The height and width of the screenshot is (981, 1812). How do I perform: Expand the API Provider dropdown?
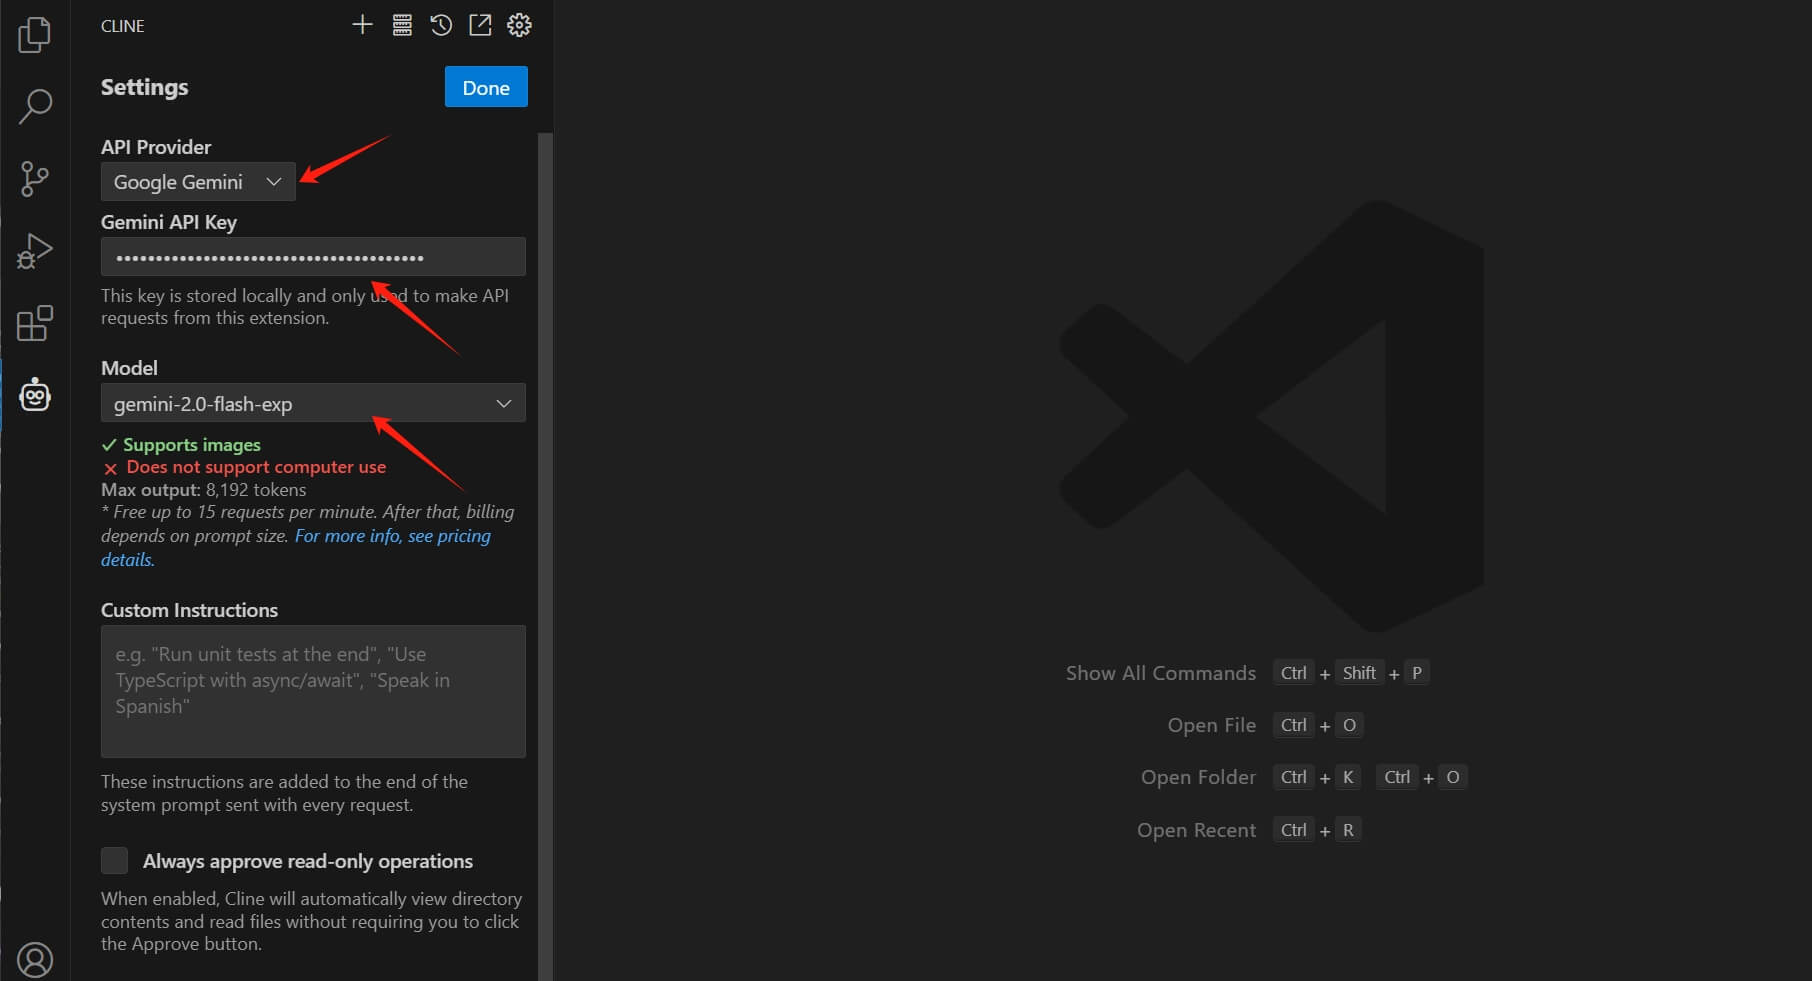198,182
